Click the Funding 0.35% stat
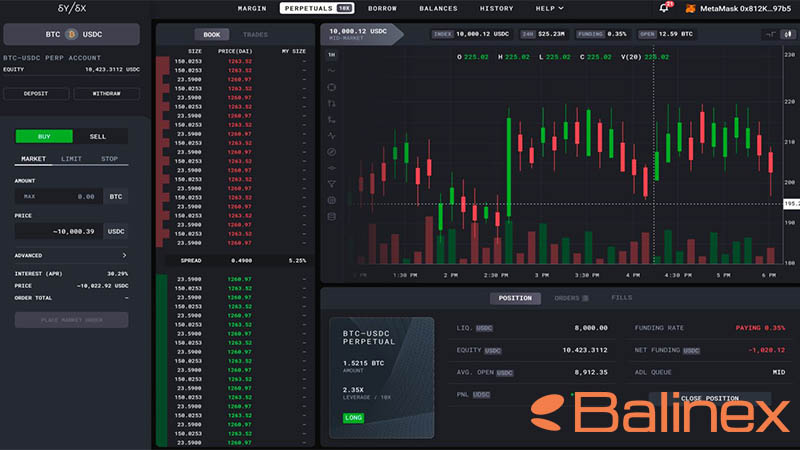The width and height of the screenshot is (800, 450). (x=602, y=34)
